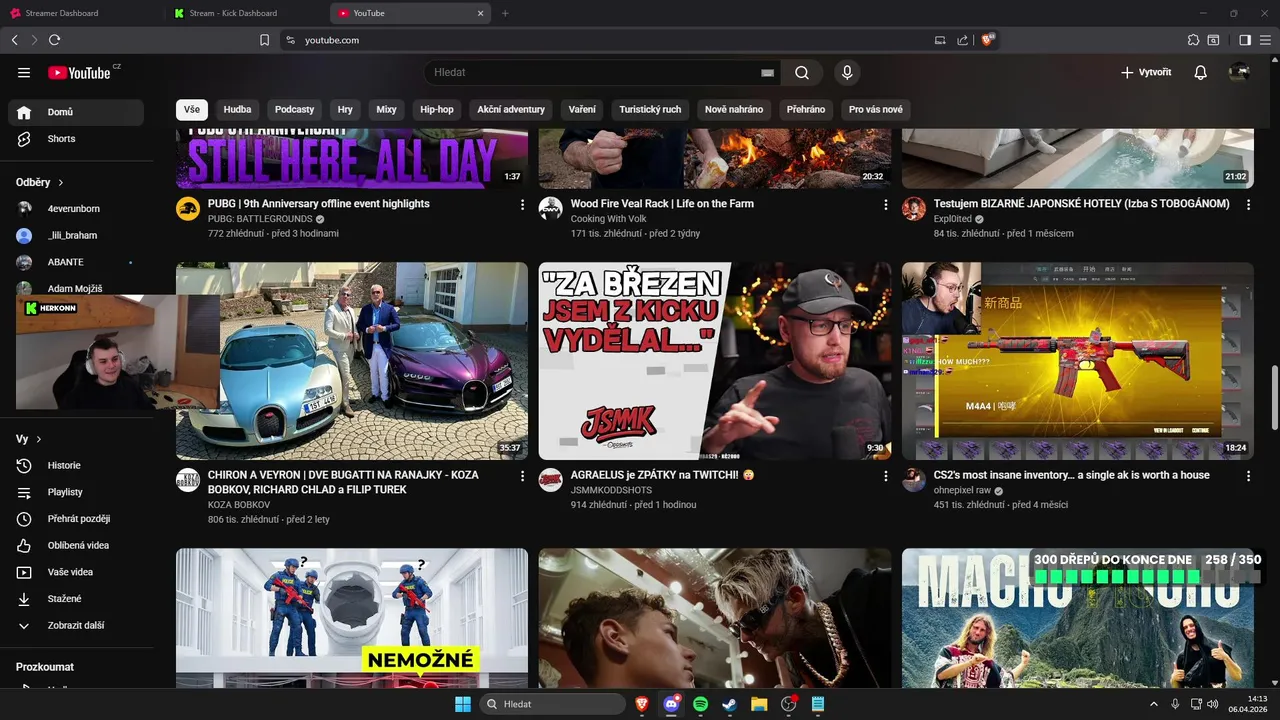Select the Přehráno filter chip

806,109
